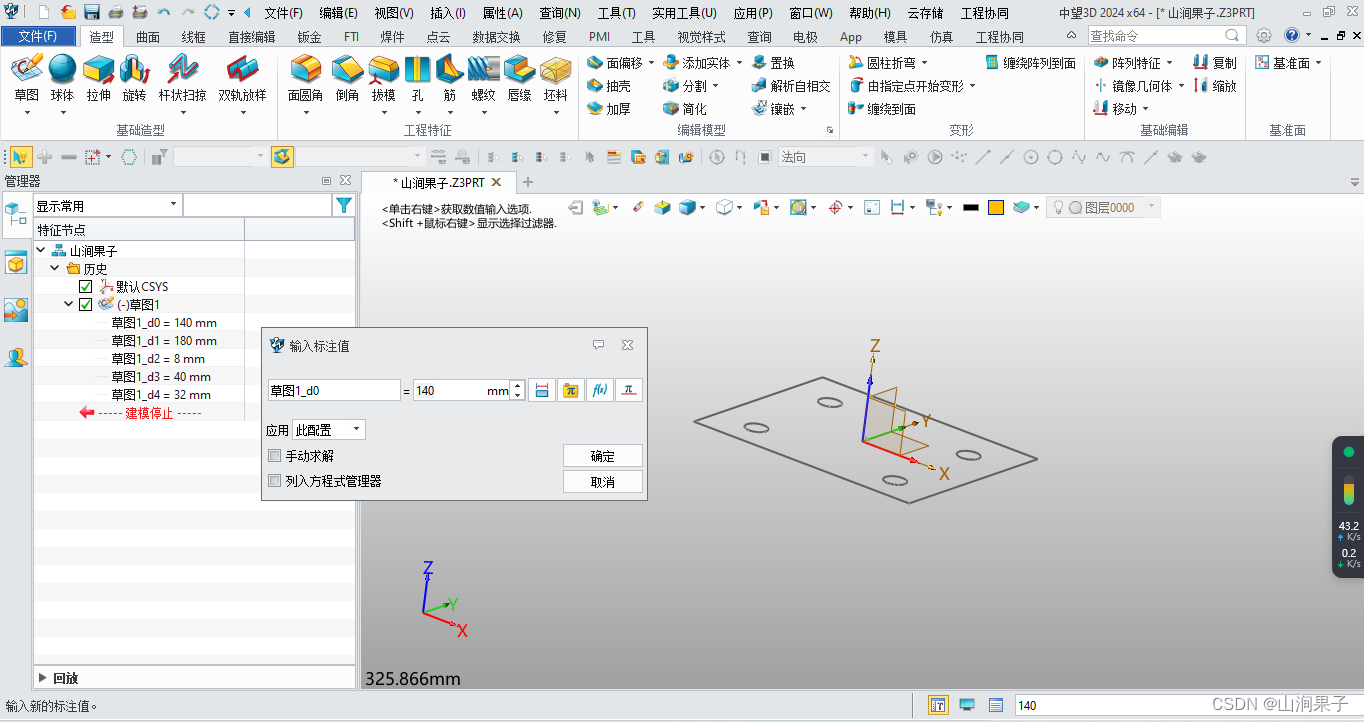The width and height of the screenshot is (1364, 722).
Task: Select the 山涧果子.Z3PRT document tab
Action: pyautogui.click(x=438, y=183)
